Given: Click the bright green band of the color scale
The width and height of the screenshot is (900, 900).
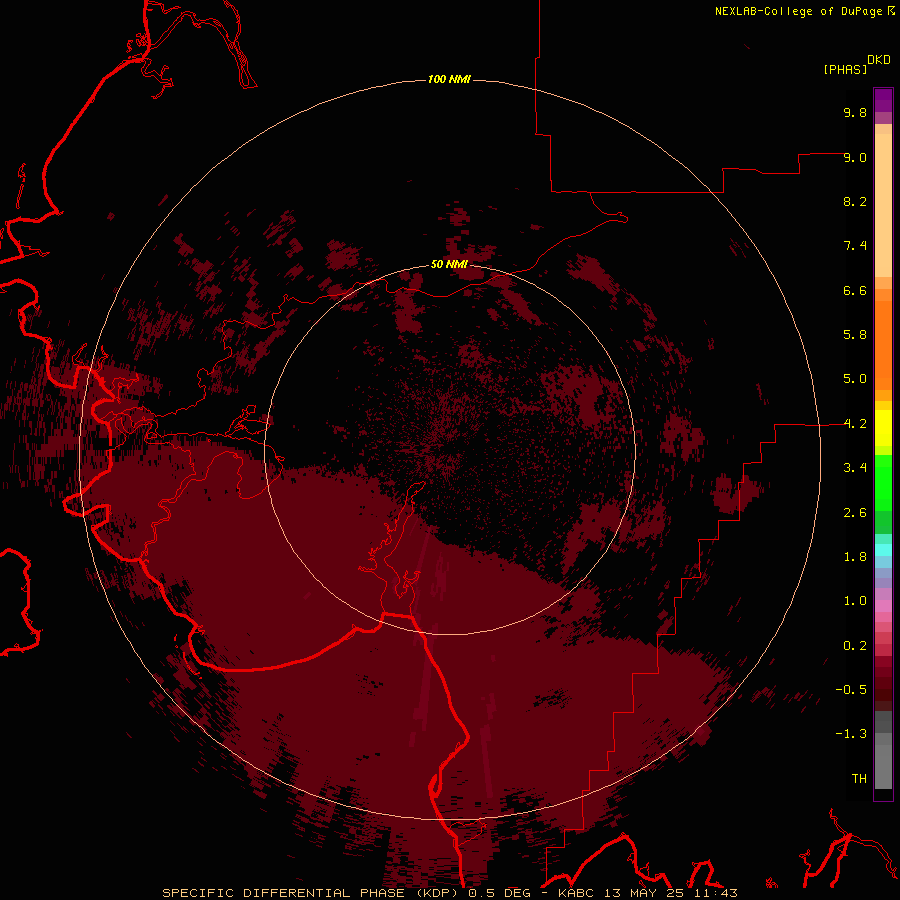Looking at the screenshot, I should pos(883,482).
